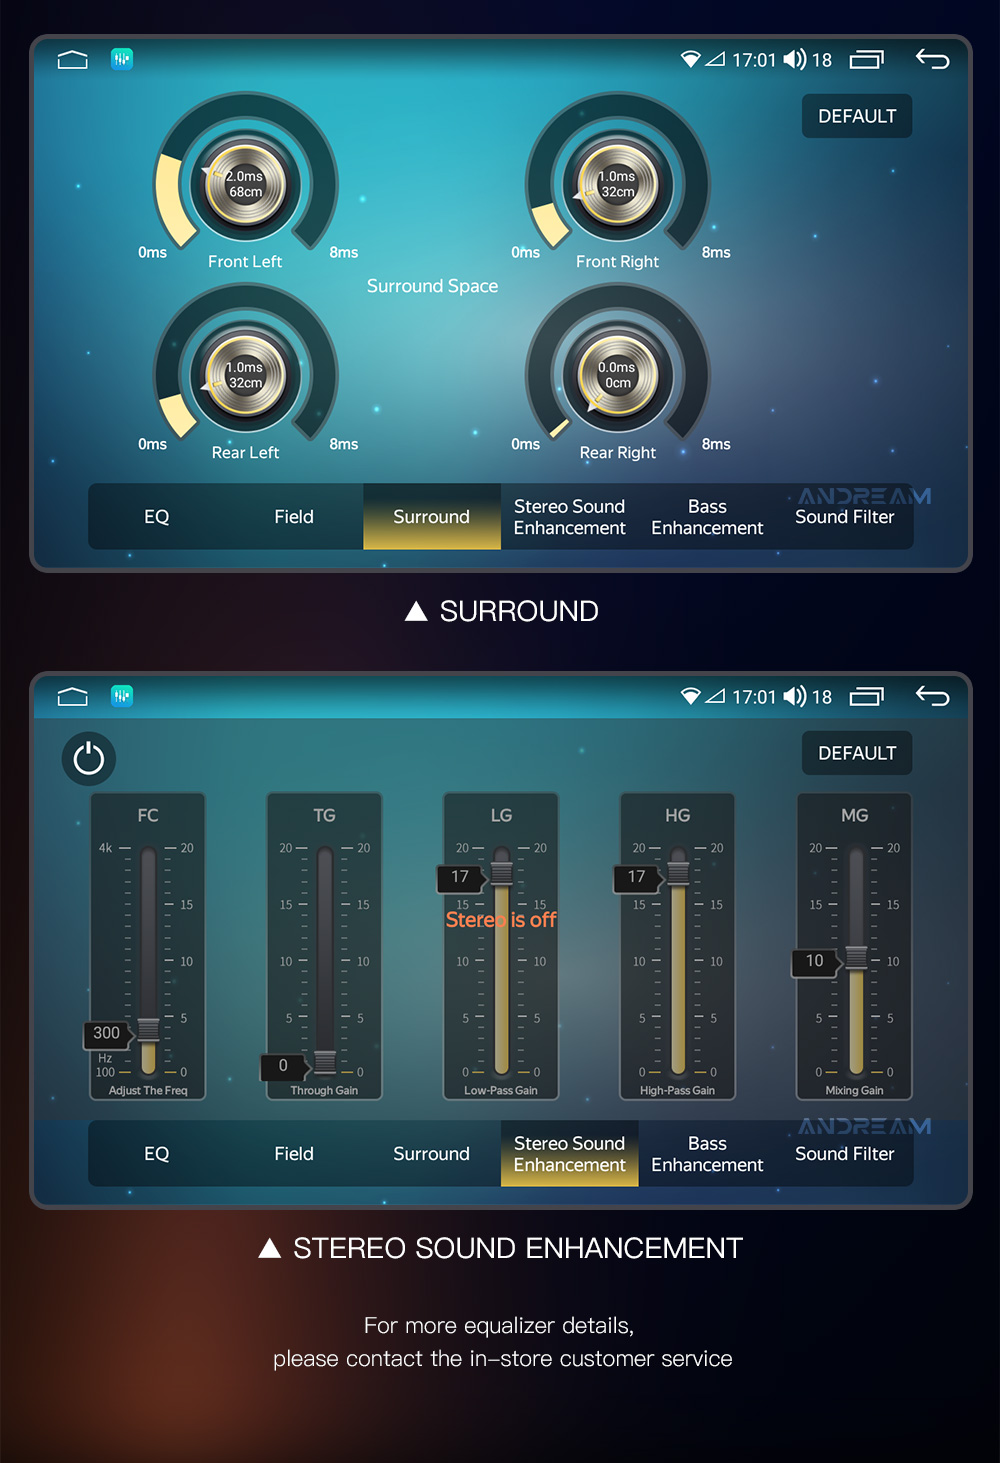The image size is (1000, 1463).
Task: Click DEFAULT button on stereo enhancement screen
Action: 857,753
